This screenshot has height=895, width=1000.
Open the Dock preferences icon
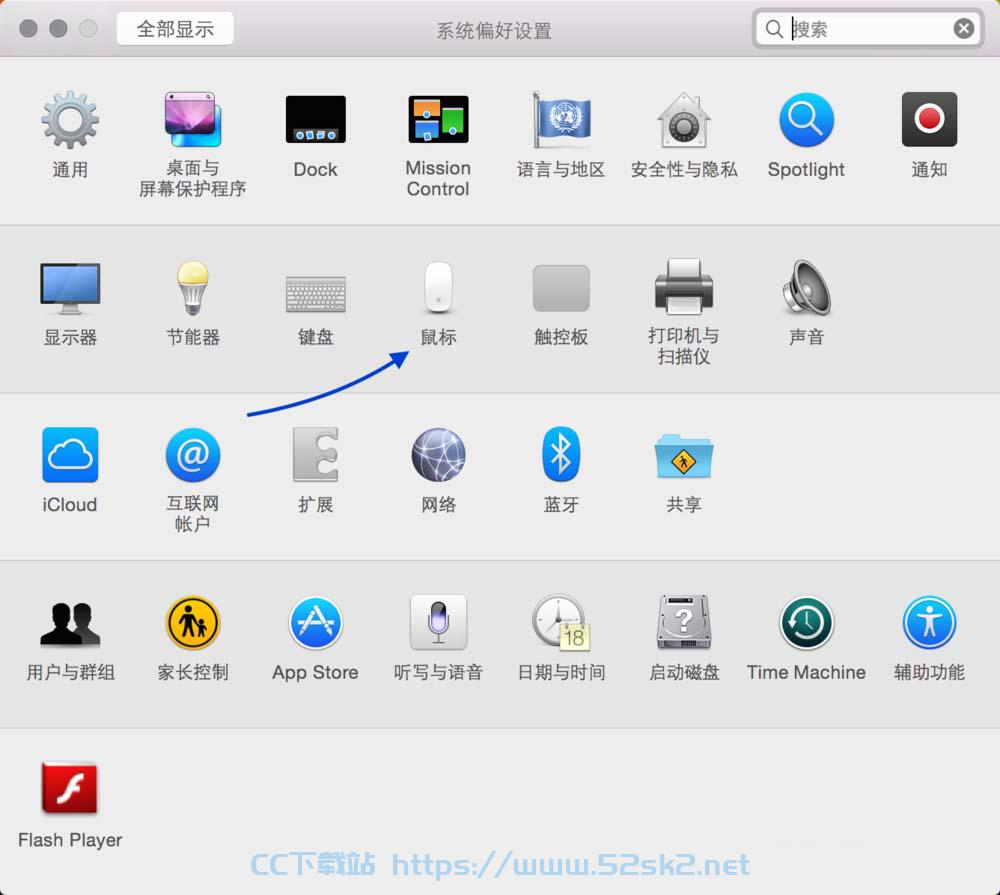tap(315, 119)
